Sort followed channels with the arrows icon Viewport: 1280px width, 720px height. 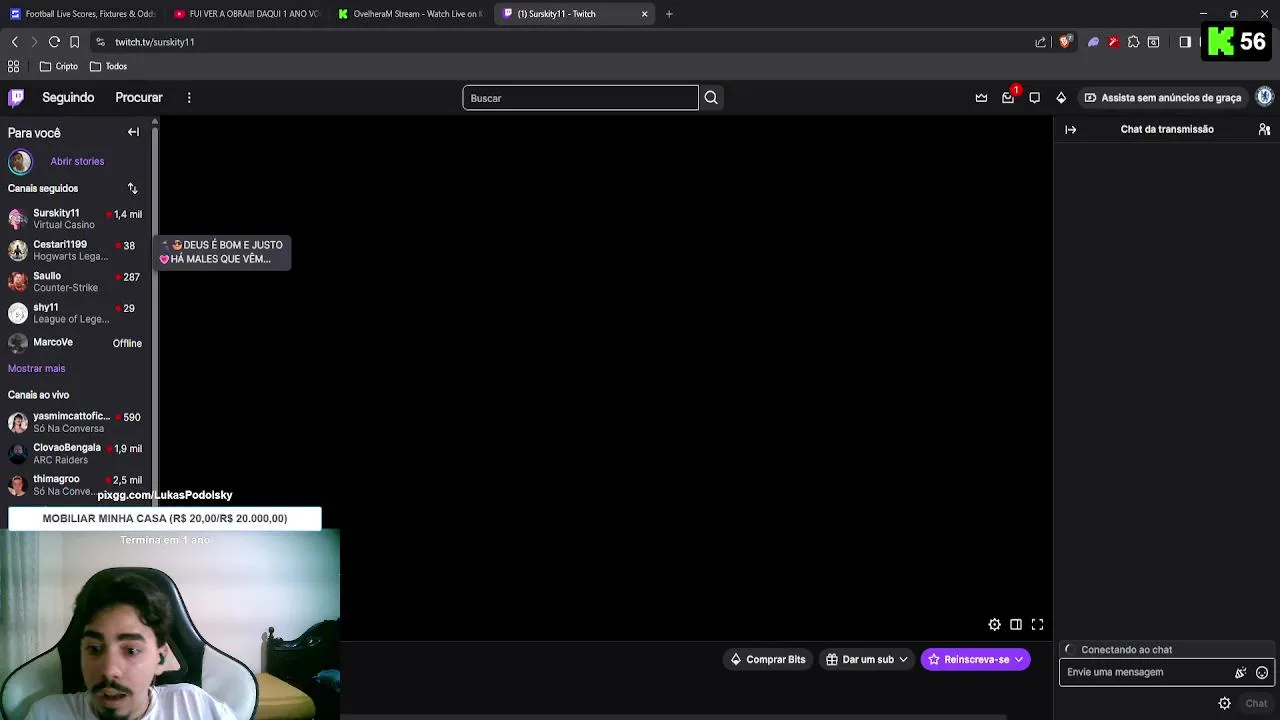click(132, 188)
